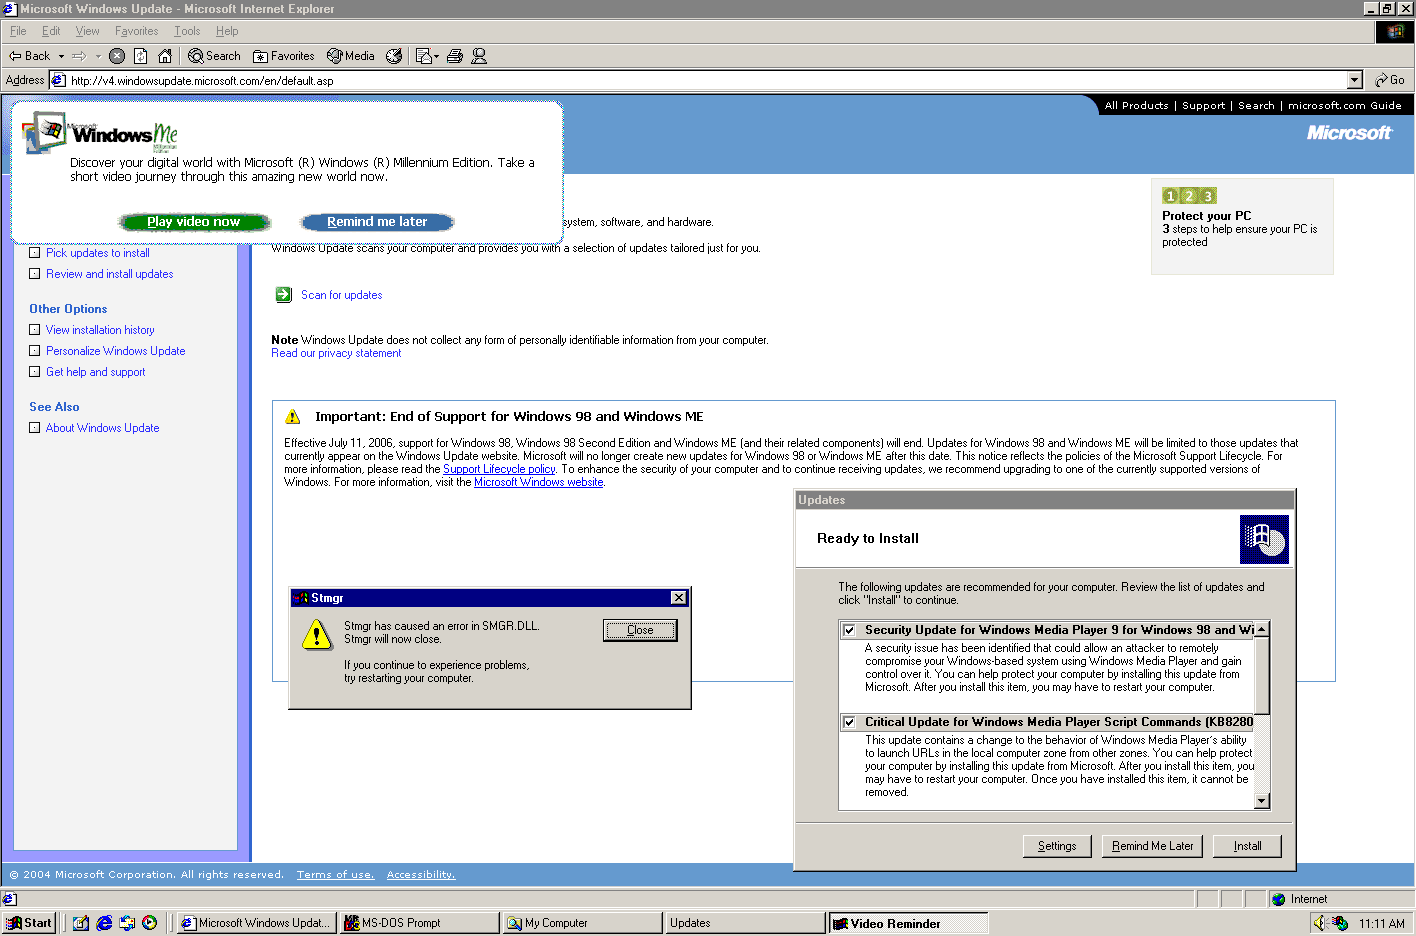Click Play video now button

[194, 222]
